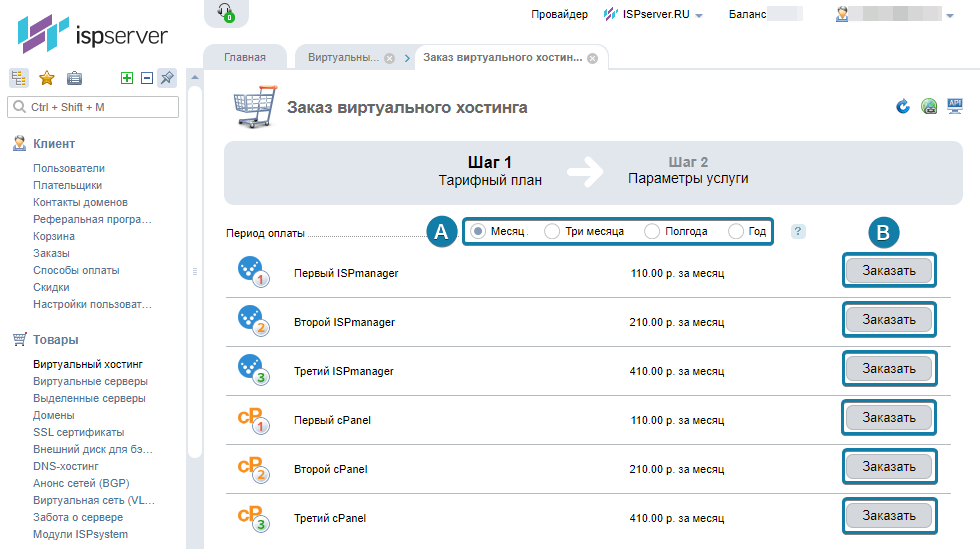Click the sidebar vertical scrollbar
The height and width of the screenshot is (549, 980).
195,271
